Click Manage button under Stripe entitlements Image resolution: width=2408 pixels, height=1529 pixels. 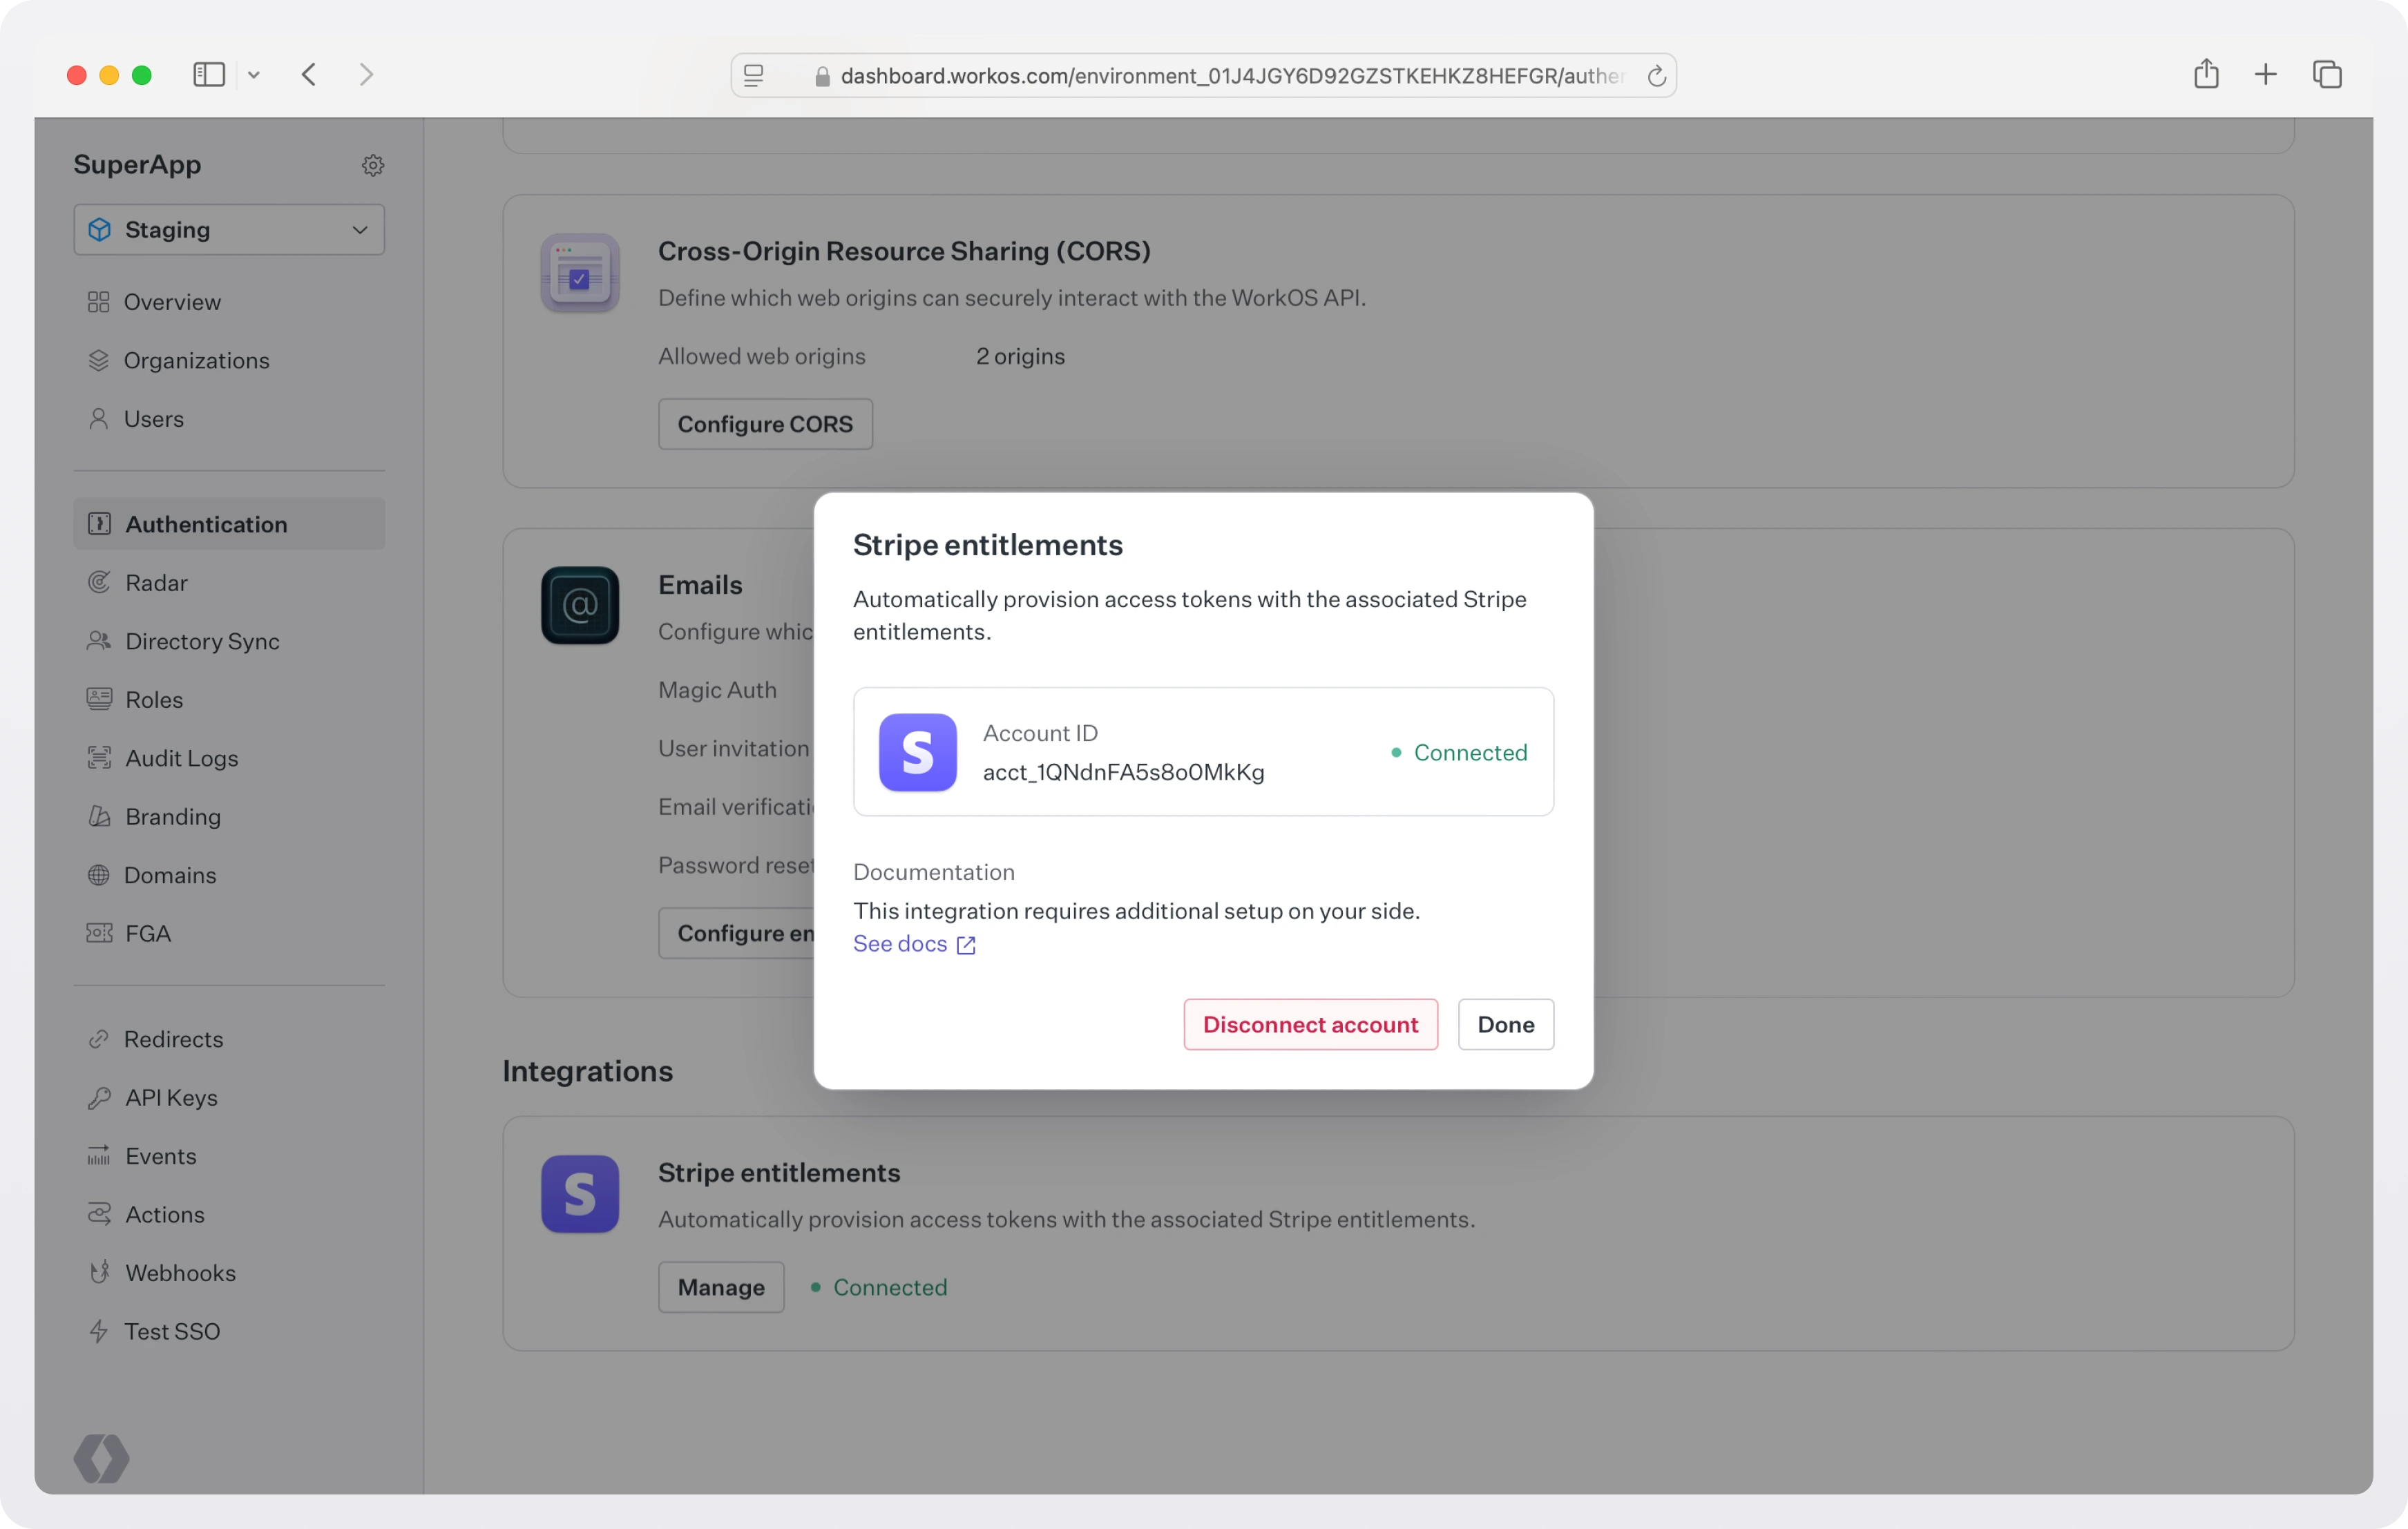click(x=721, y=1288)
